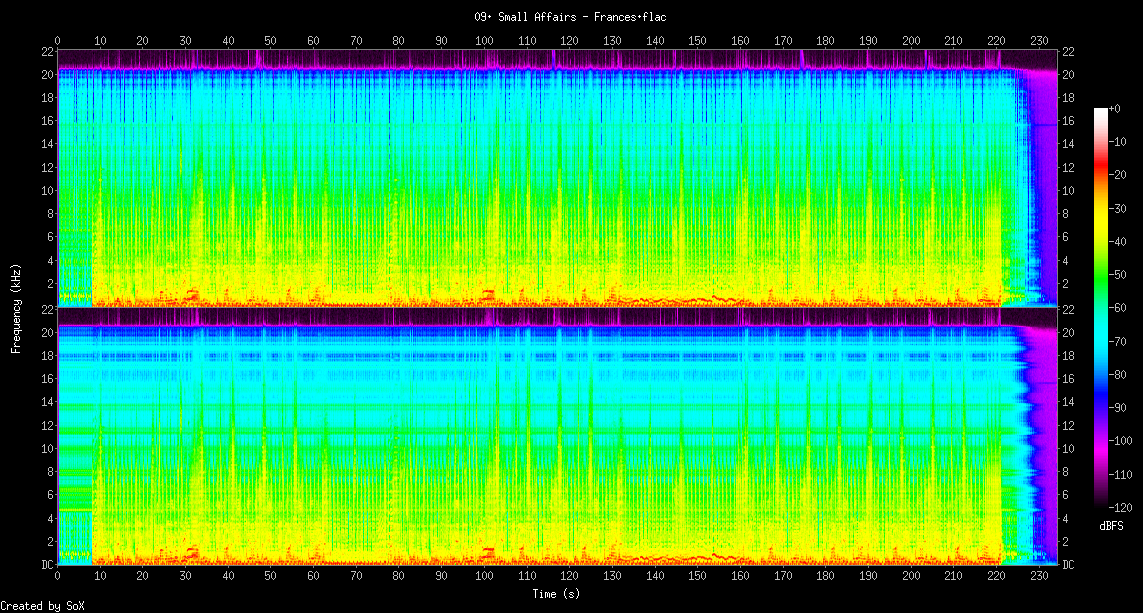Click the white top of the dBFS color bar
The height and width of the screenshot is (613, 1143).
click(1101, 111)
